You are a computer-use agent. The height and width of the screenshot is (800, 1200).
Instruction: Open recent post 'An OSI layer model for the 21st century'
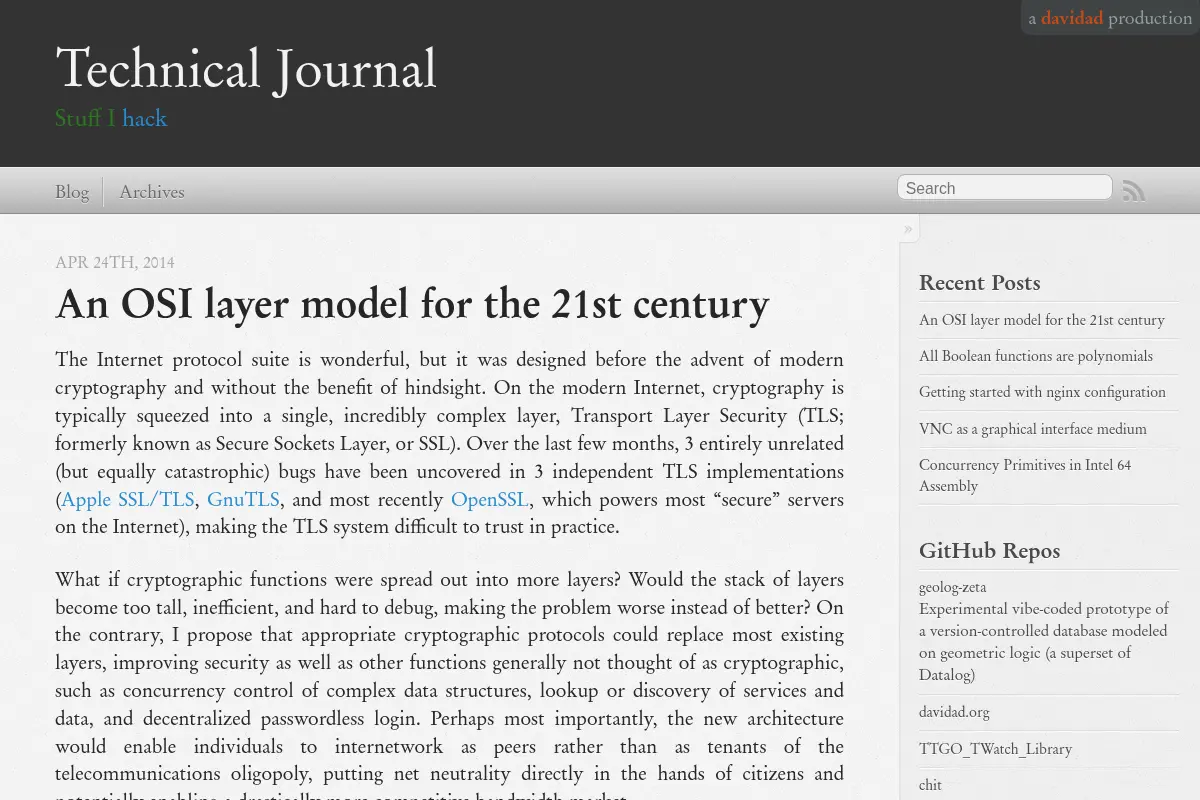[x=1042, y=320]
